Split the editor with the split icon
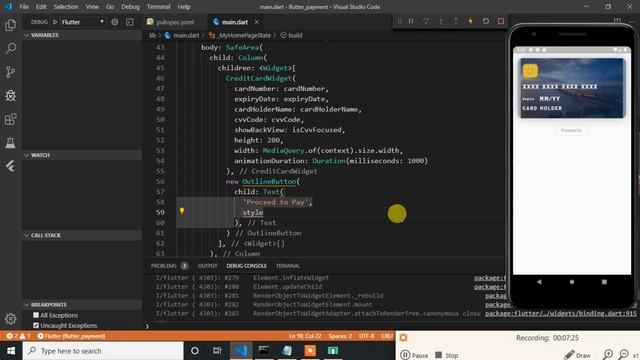The width and height of the screenshot is (640, 360). coord(617,21)
